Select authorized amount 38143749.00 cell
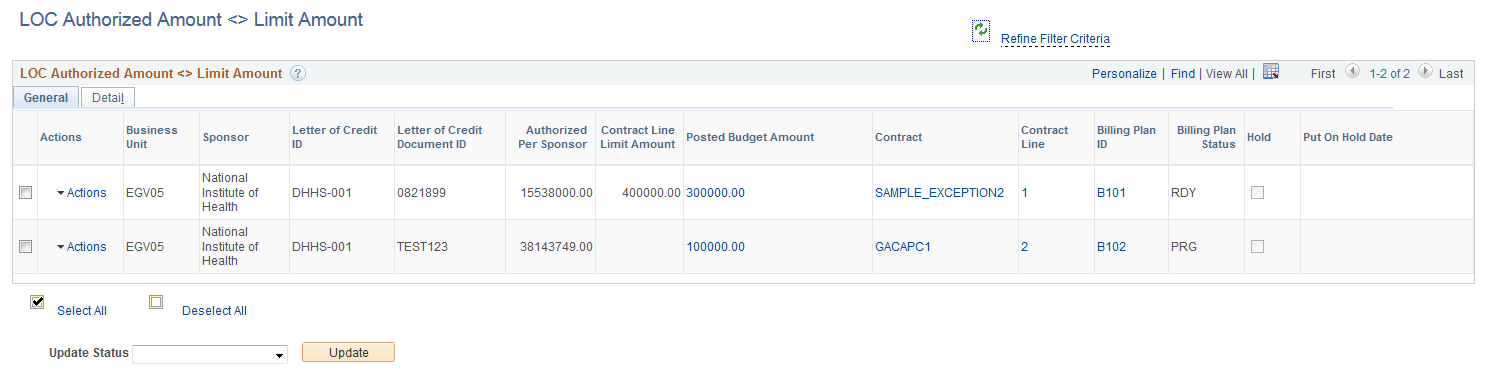1489x383 pixels. click(556, 247)
